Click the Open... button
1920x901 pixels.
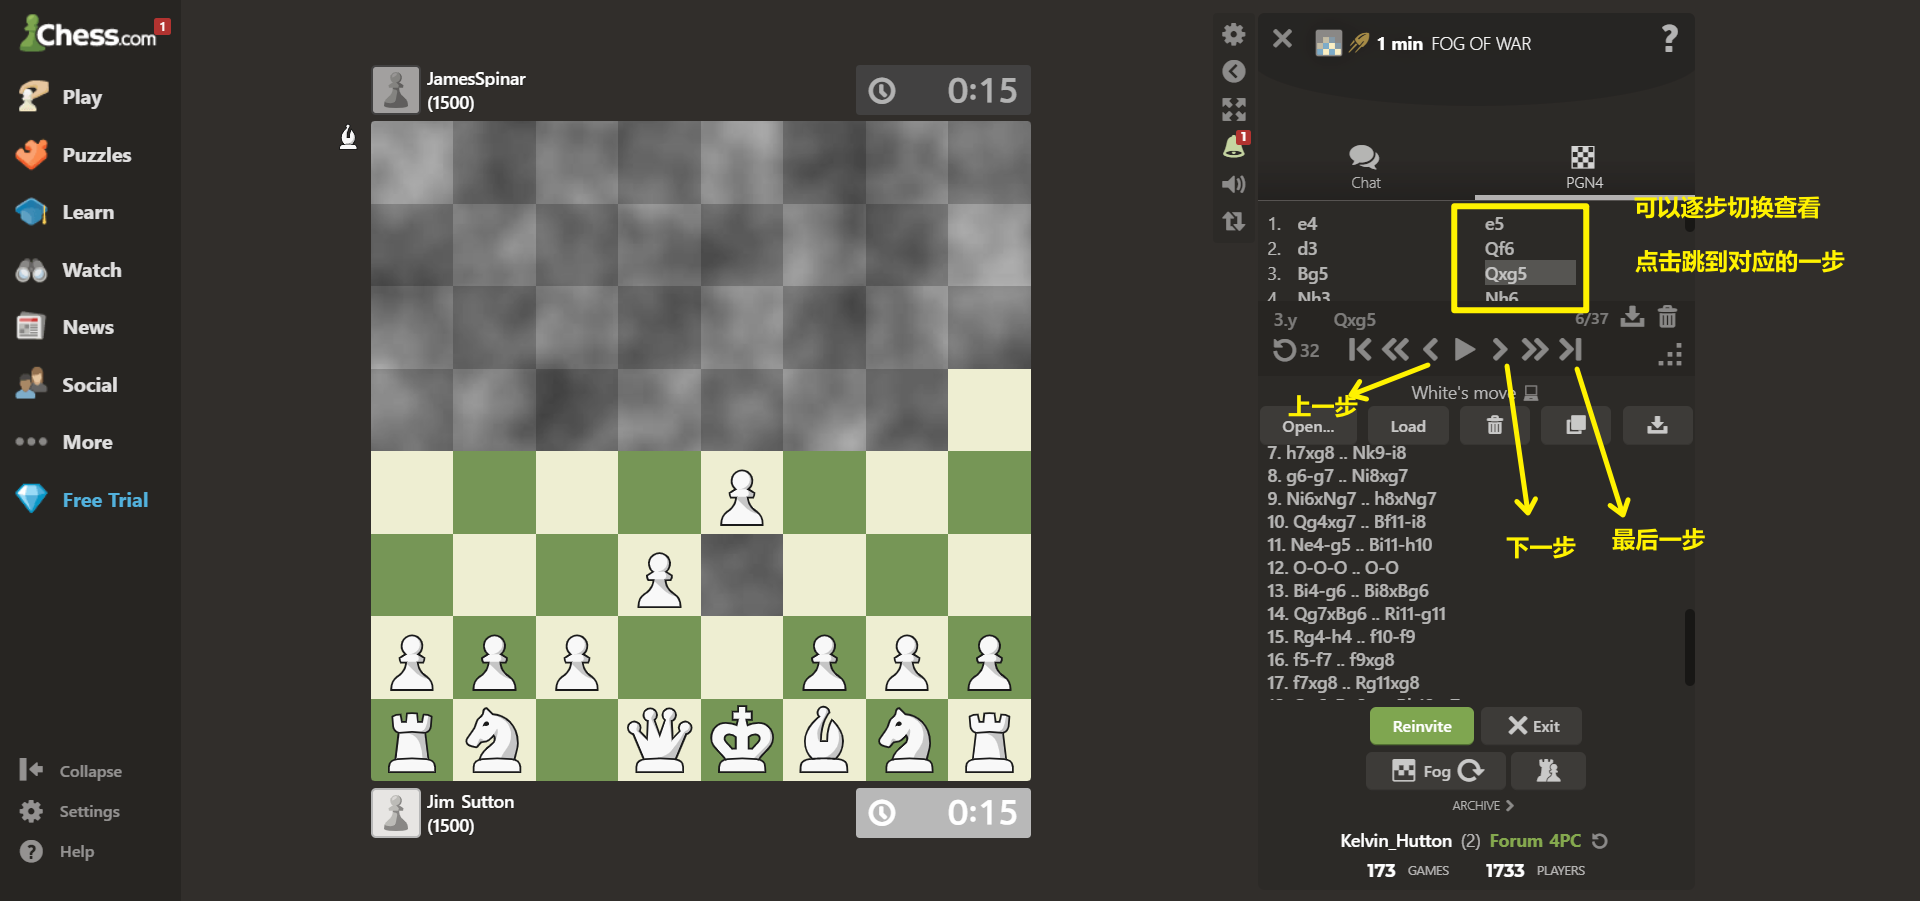[x=1308, y=426]
